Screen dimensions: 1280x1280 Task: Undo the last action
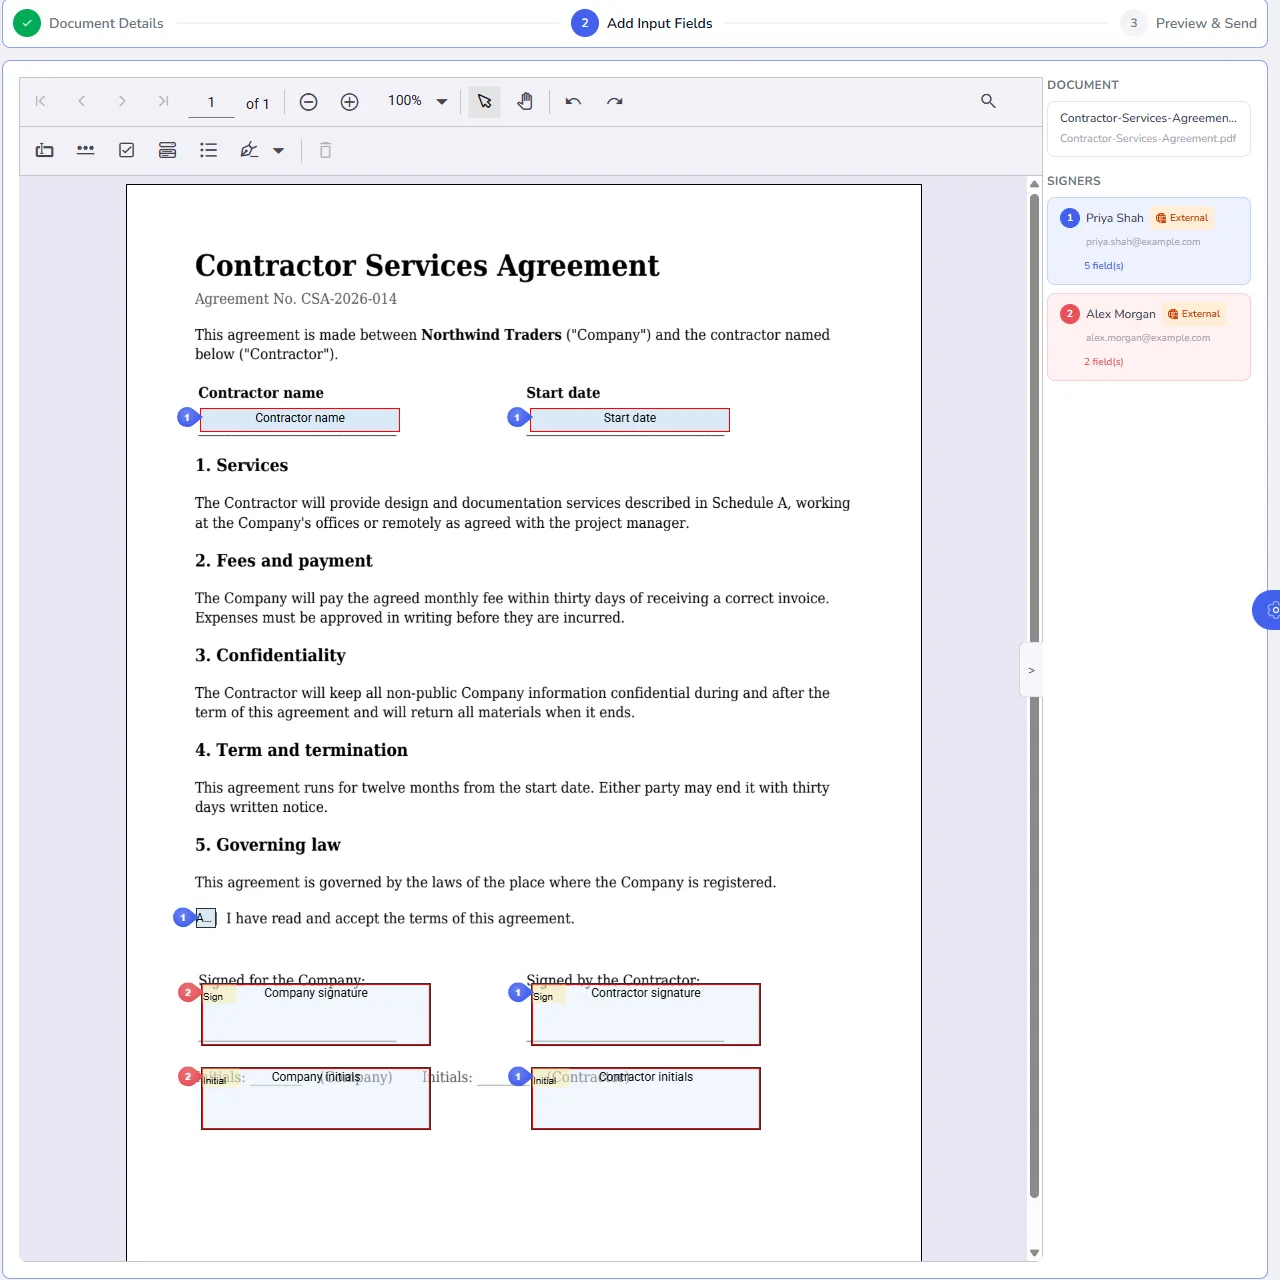pyautogui.click(x=573, y=101)
